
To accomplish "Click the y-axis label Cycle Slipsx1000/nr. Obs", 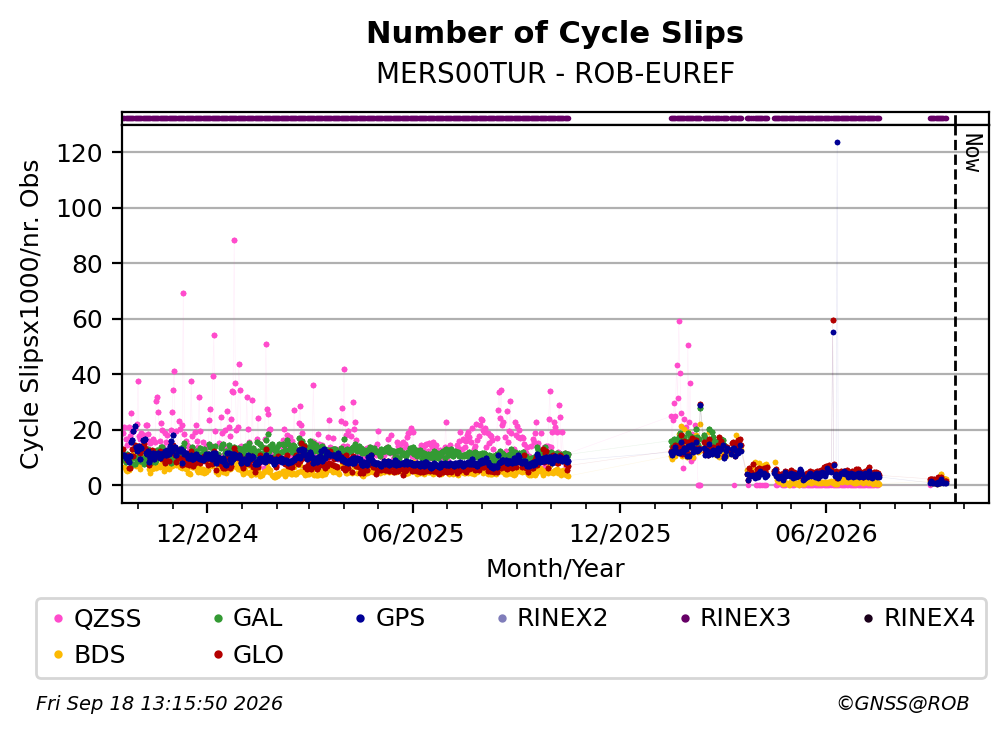I will [30, 314].
